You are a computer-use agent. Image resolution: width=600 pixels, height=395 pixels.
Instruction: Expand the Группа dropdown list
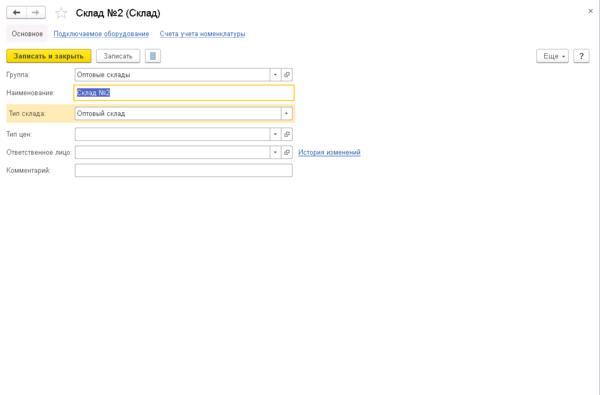click(276, 75)
